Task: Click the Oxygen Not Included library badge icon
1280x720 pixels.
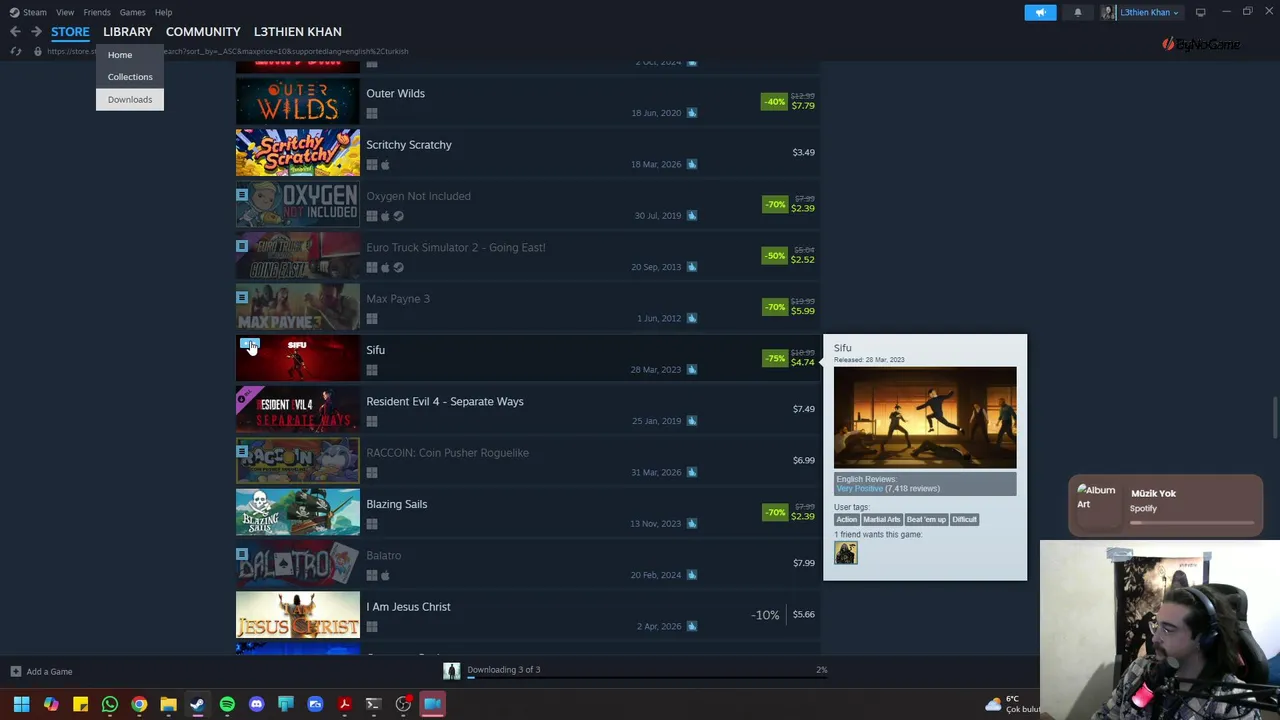Action: pyautogui.click(x=242, y=194)
